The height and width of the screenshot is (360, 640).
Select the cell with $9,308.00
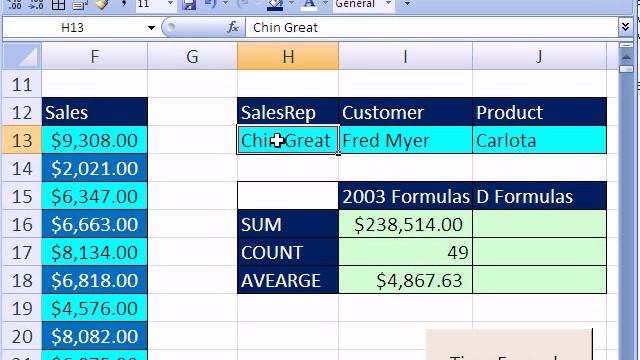pos(95,140)
